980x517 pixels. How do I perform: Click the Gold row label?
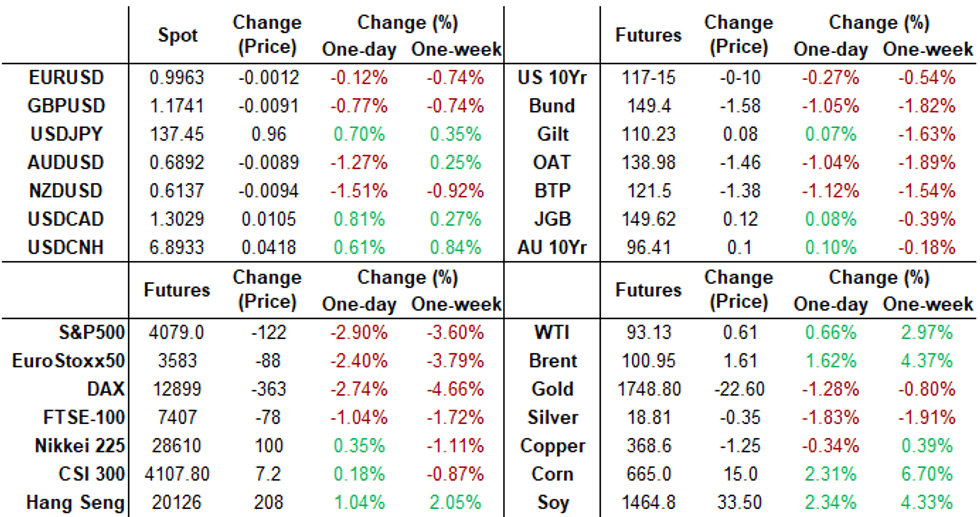point(553,390)
